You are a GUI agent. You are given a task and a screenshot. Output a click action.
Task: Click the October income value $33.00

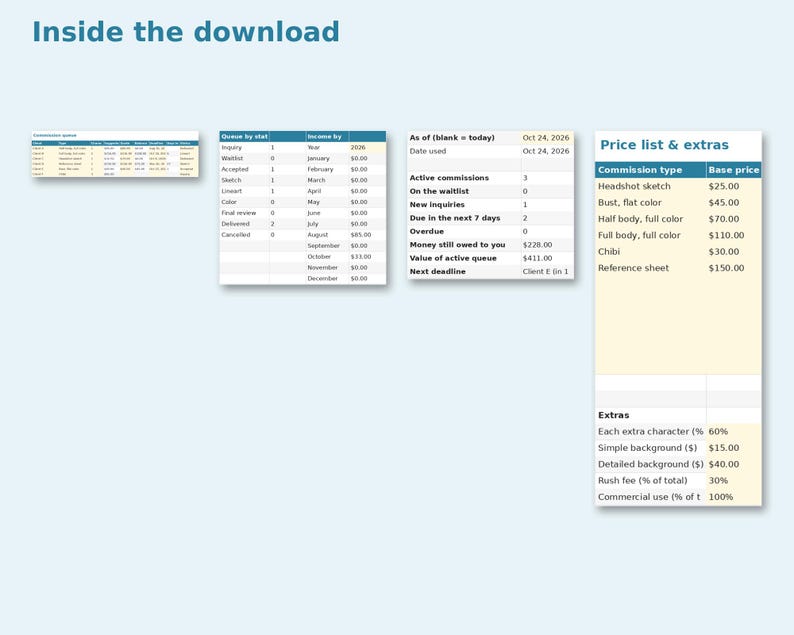361,257
